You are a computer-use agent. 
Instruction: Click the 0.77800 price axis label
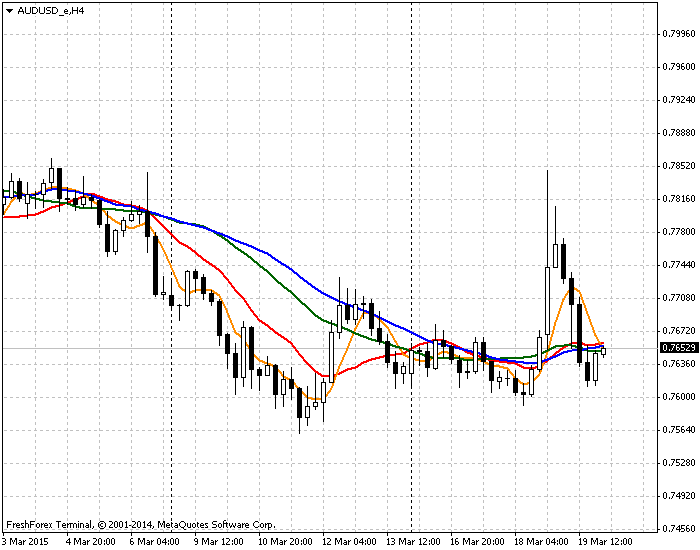(679, 232)
